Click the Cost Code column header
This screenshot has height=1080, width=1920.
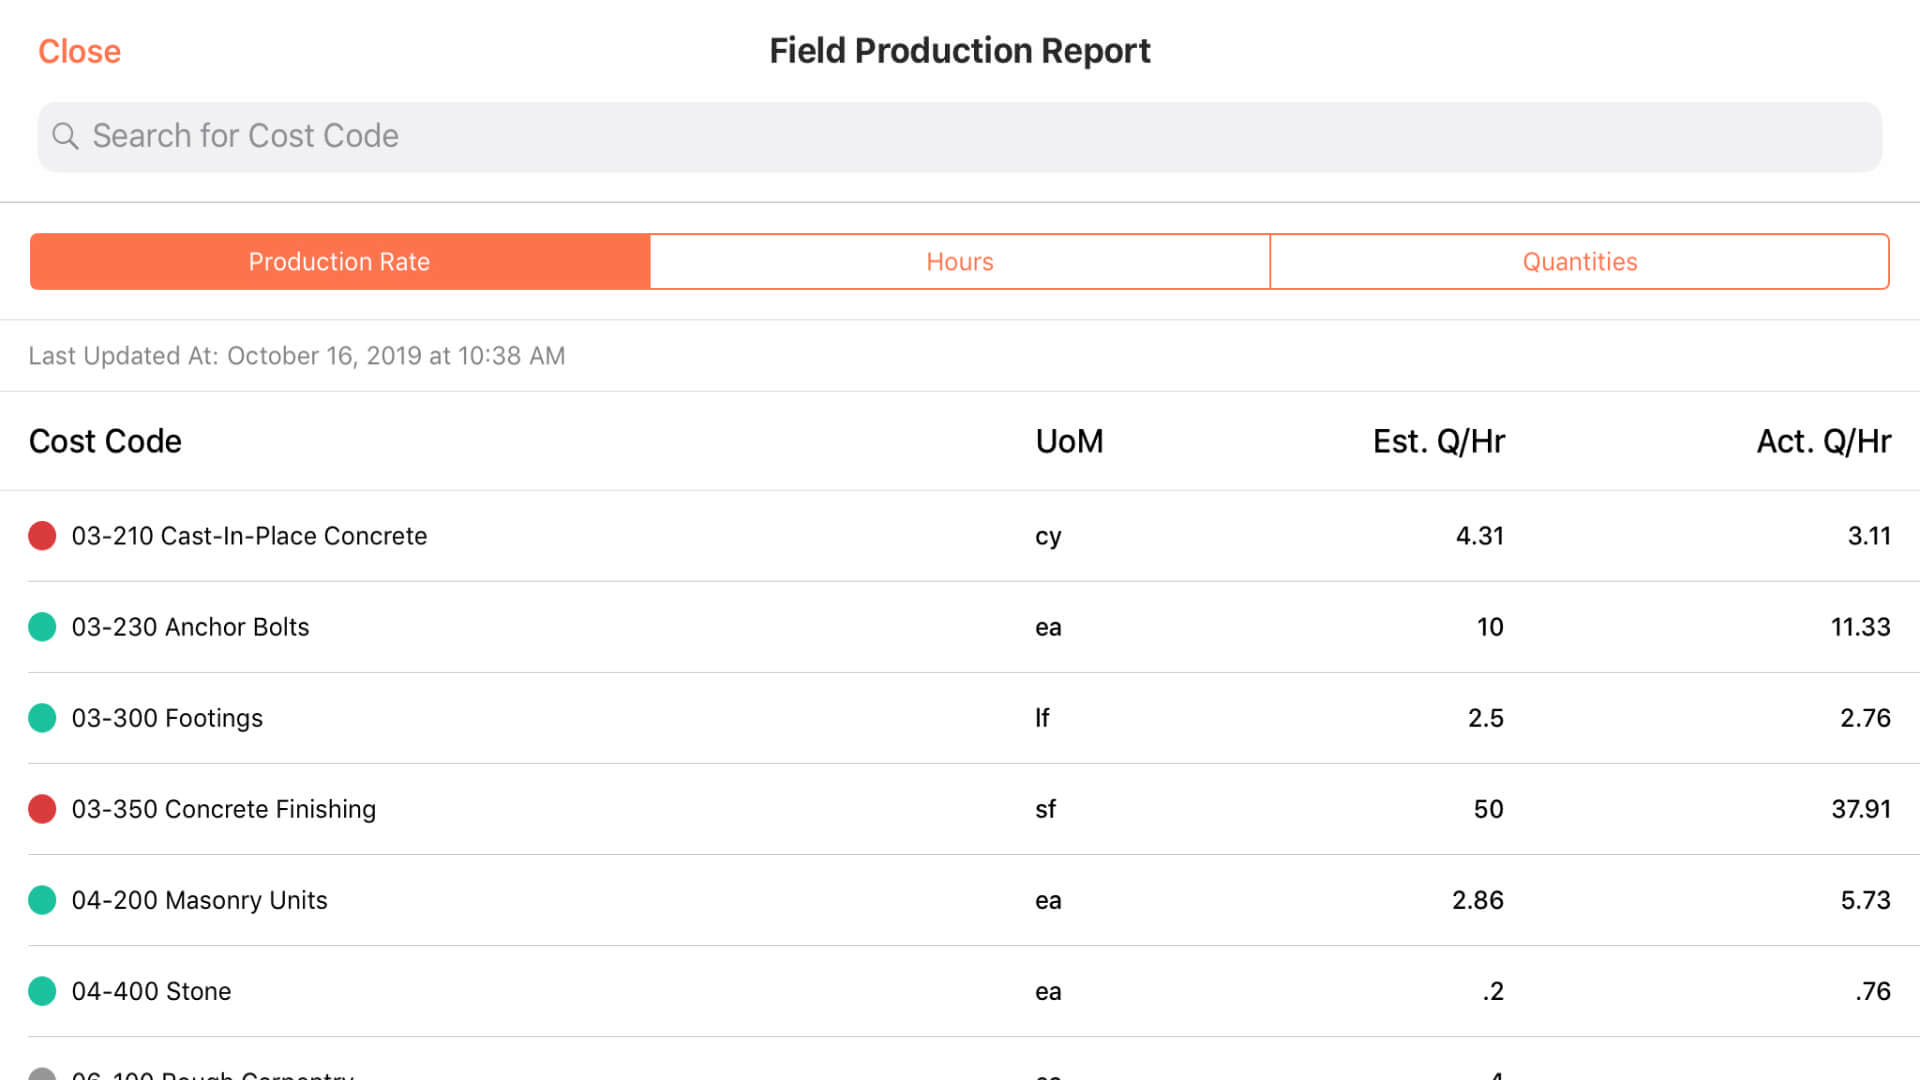(105, 441)
